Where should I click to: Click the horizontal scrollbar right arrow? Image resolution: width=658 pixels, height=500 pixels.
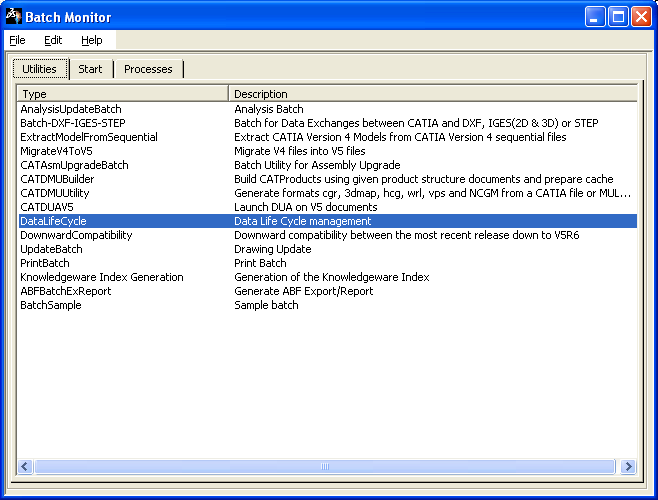629,466
